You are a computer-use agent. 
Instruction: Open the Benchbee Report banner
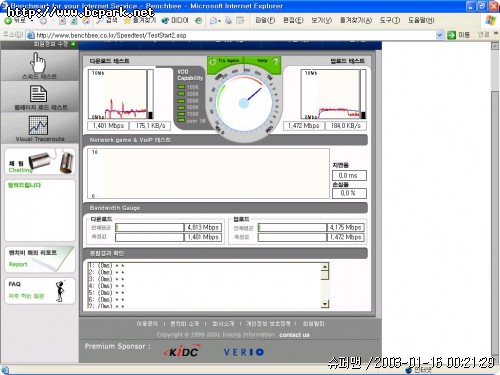[40, 259]
